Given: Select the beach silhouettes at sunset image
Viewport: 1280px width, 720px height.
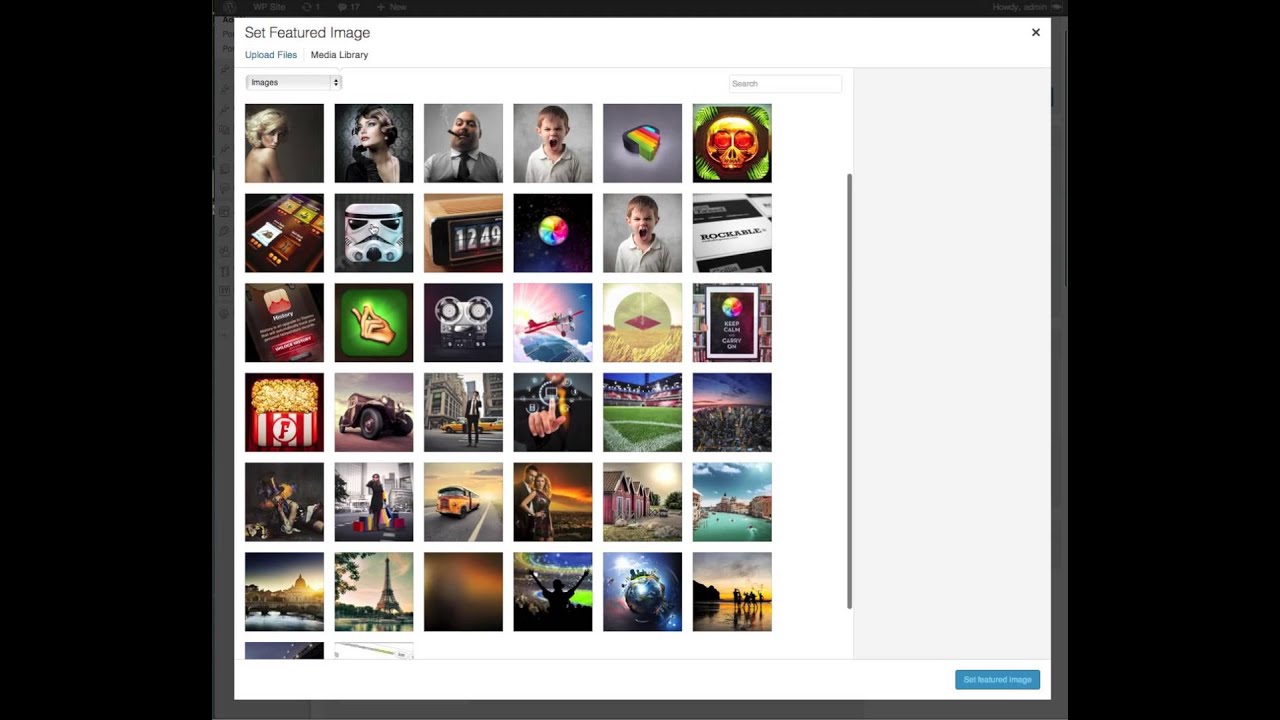Looking at the screenshot, I should click(x=732, y=592).
